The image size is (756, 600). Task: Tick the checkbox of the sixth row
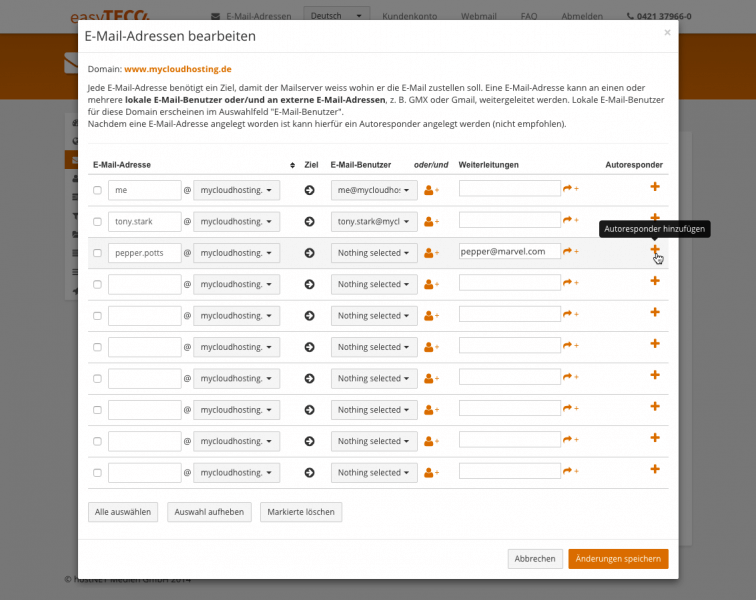click(97, 347)
